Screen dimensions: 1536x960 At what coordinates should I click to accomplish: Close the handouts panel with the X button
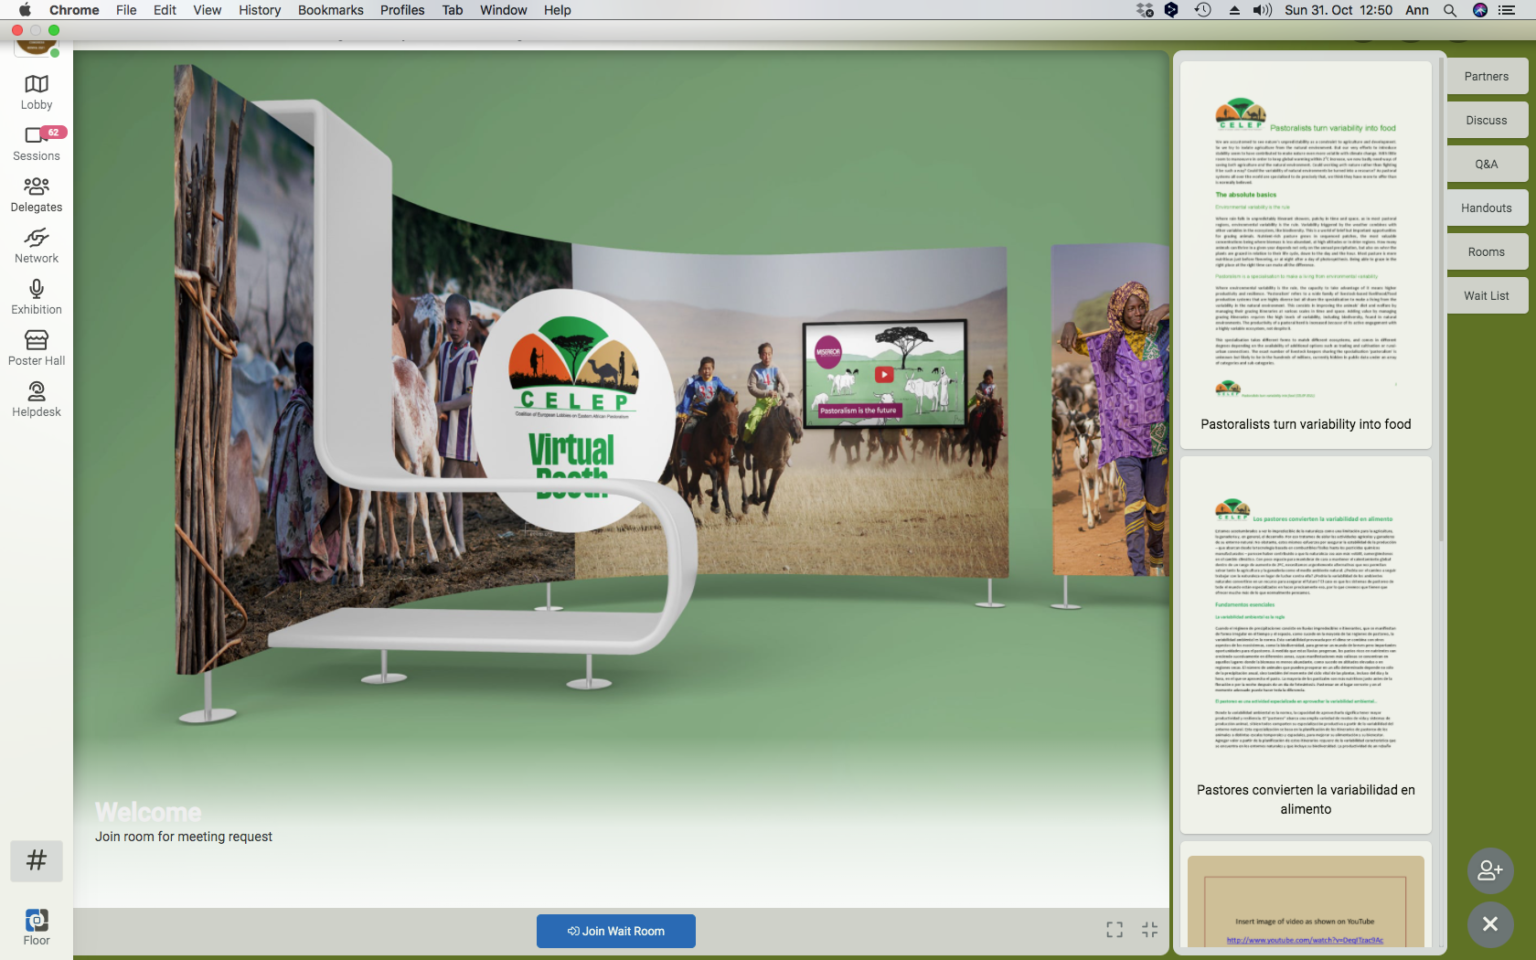pos(1490,924)
